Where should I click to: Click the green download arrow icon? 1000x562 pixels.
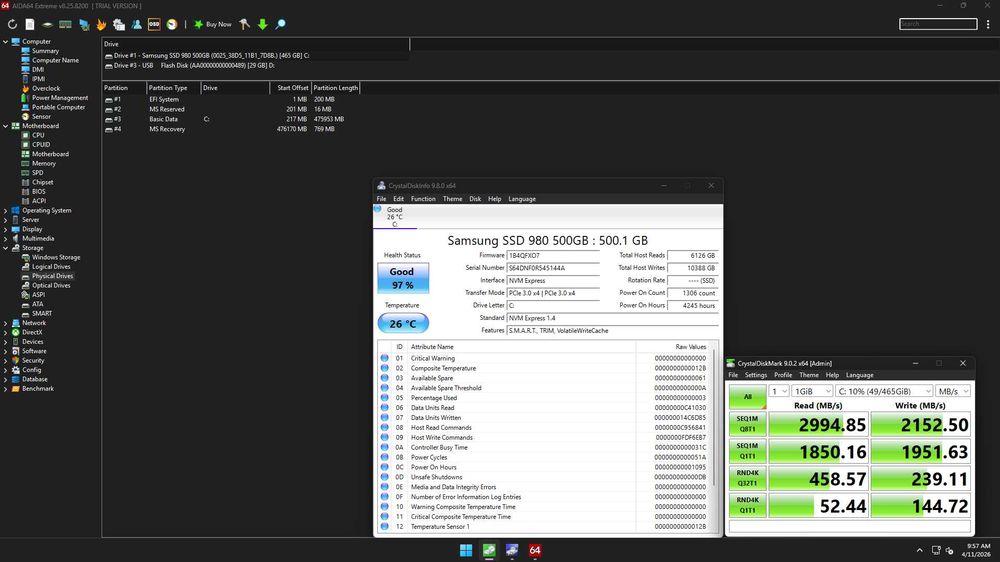(x=262, y=24)
